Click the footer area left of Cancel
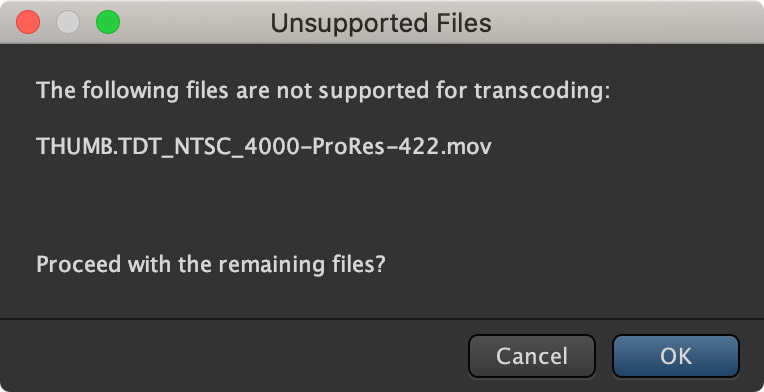This screenshot has height=392, width=764. (x=234, y=356)
